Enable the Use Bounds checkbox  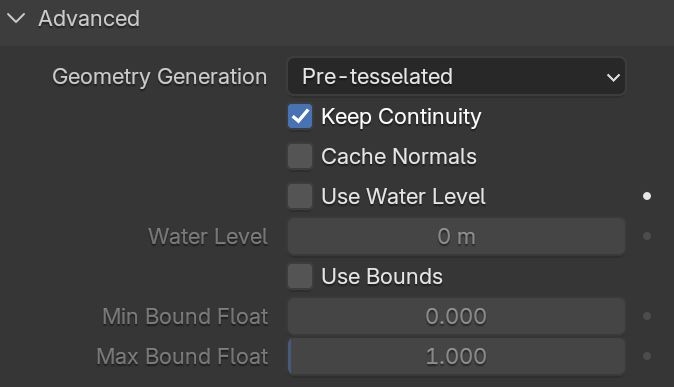[300, 276]
